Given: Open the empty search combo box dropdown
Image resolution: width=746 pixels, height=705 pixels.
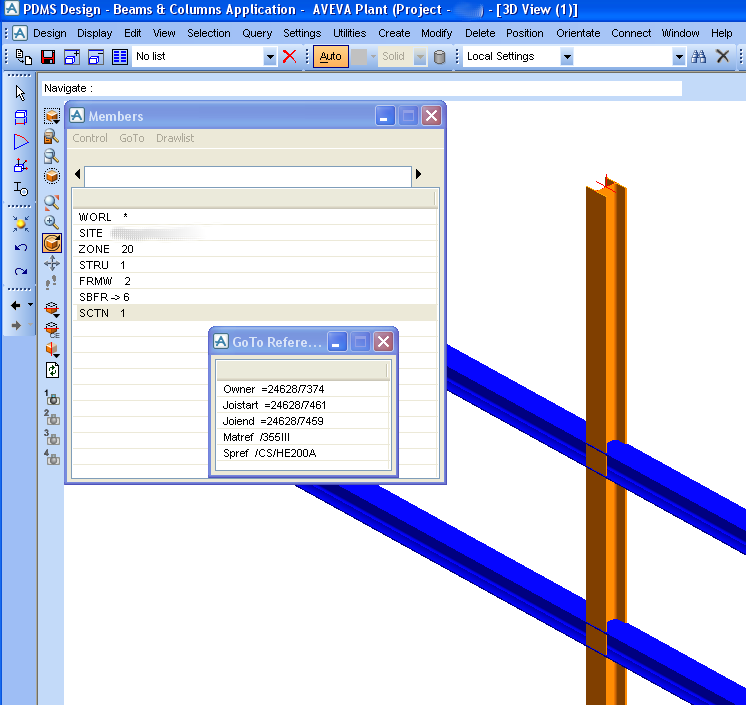Looking at the screenshot, I should 679,57.
